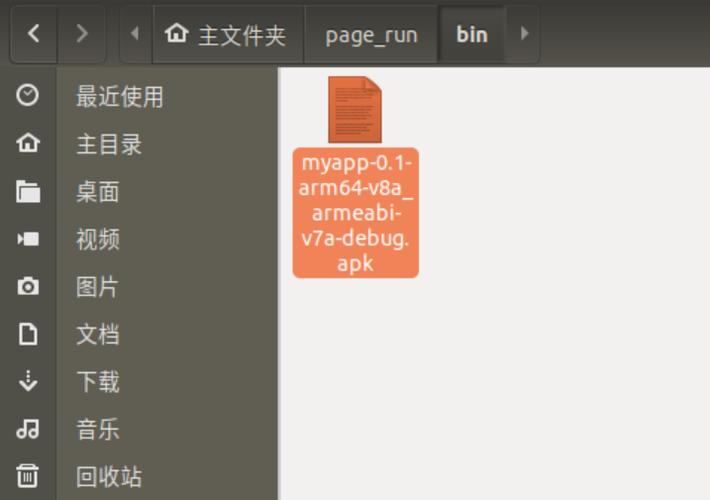Click the clock icon for recent files
The image size is (710, 500).
(x=28, y=95)
